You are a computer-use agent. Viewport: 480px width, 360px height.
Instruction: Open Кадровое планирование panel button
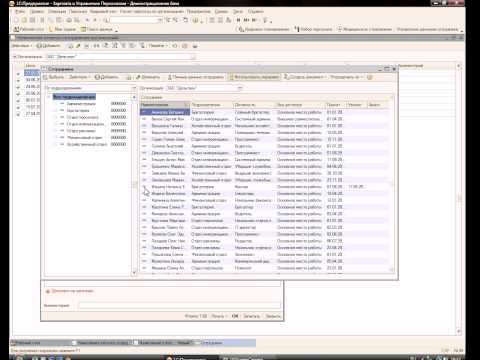pyautogui.click(x=264, y=29)
